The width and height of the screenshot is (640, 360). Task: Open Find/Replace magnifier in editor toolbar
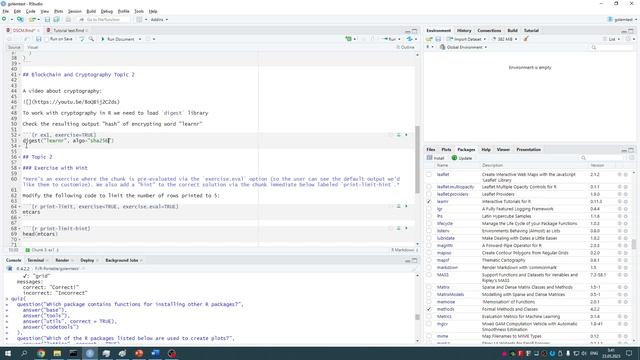pyautogui.click(x=91, y=39)
